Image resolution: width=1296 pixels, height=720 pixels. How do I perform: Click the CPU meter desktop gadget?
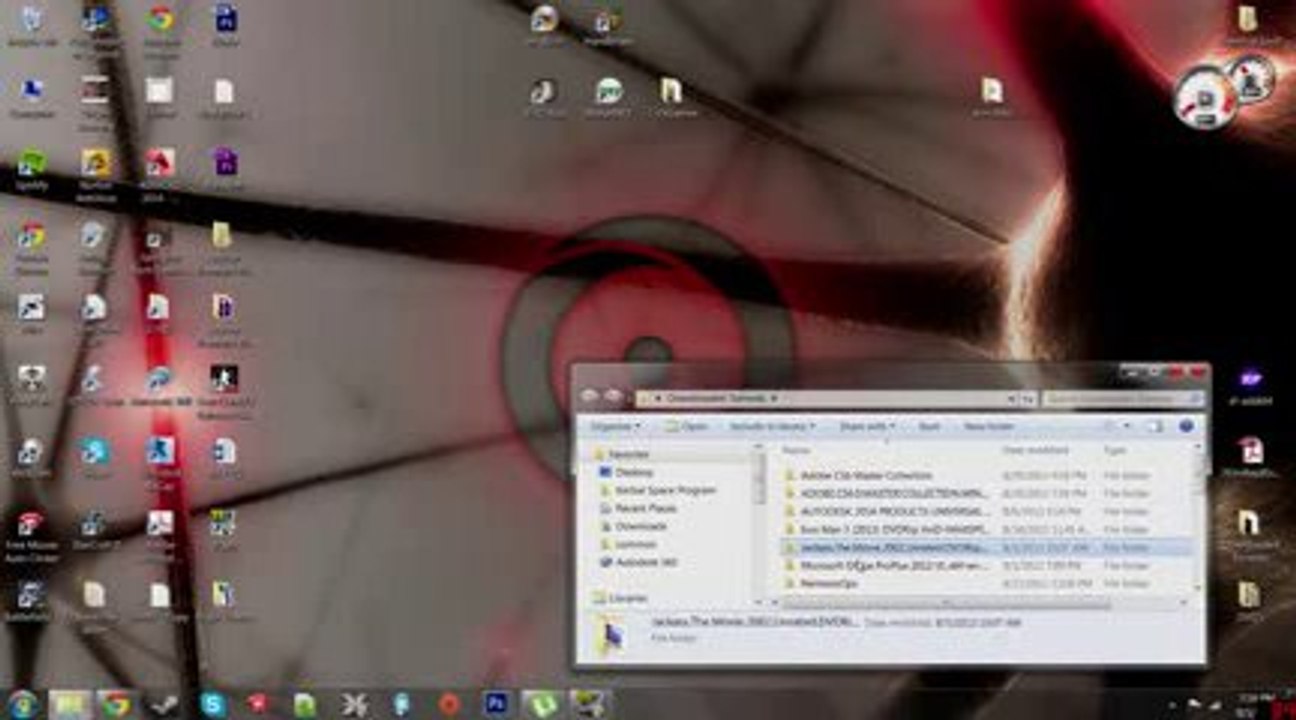(x=1206, y=100)
